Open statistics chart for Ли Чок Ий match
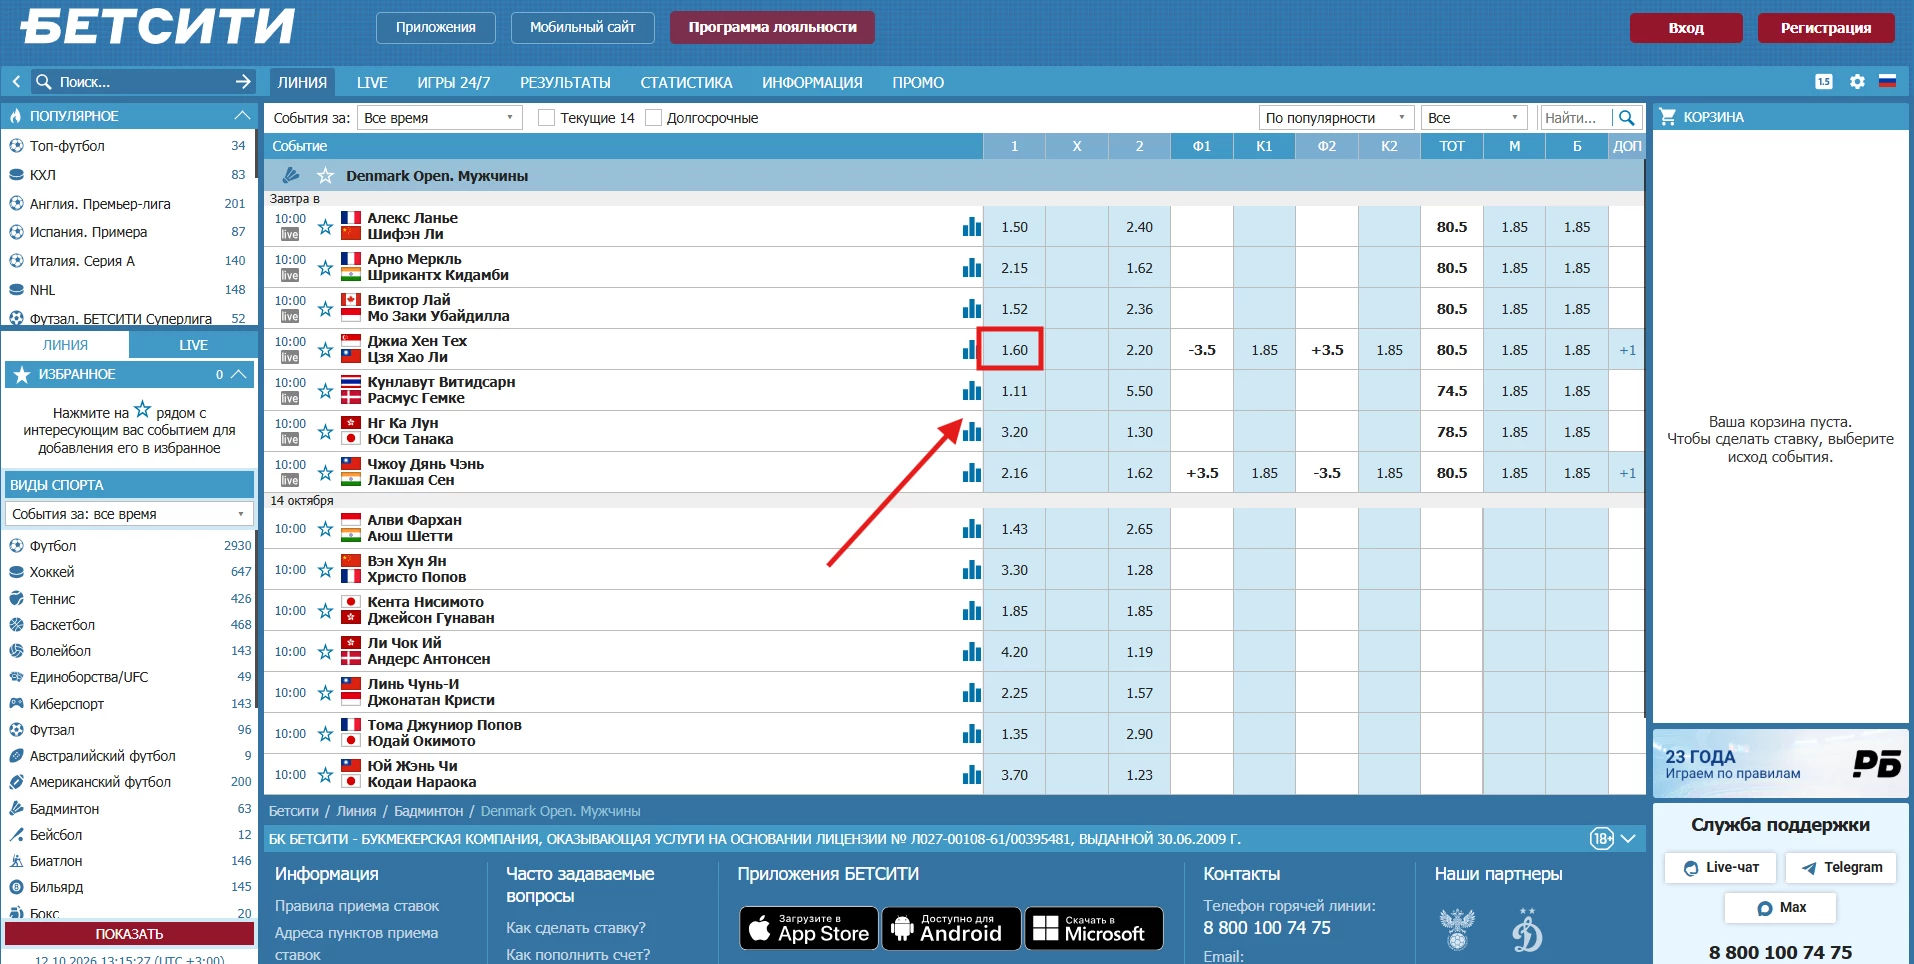 point(971,652)
